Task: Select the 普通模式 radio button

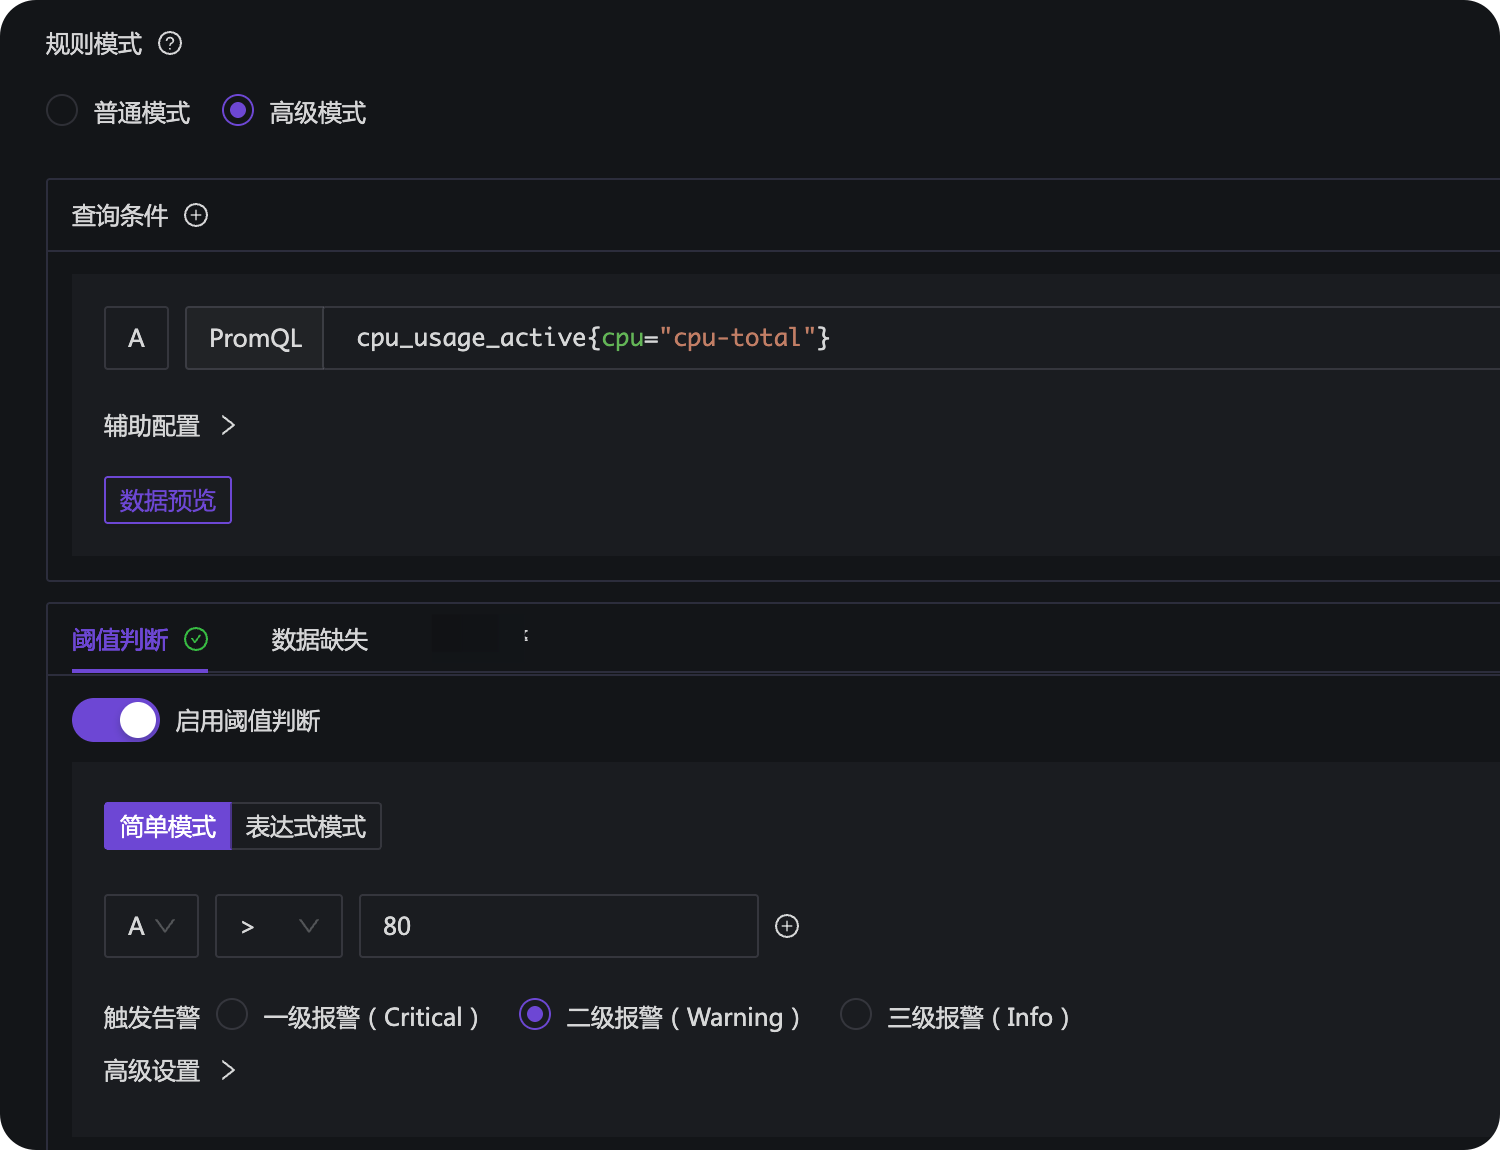Action: coord(62,111)
